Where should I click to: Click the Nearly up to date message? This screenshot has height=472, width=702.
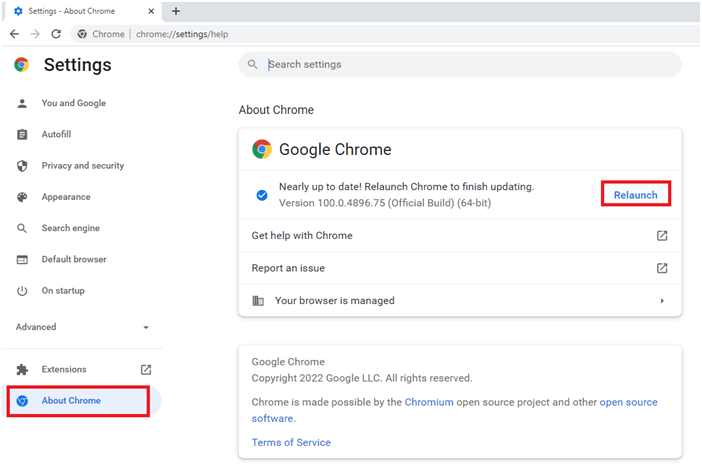coord(407,187)
